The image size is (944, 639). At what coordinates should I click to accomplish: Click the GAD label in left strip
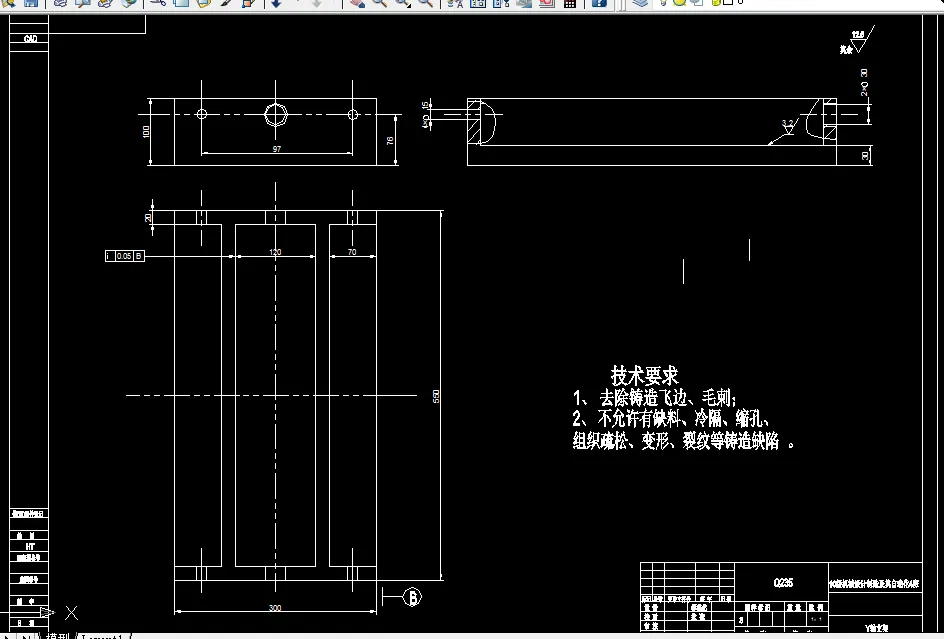[x=30, y=39]
